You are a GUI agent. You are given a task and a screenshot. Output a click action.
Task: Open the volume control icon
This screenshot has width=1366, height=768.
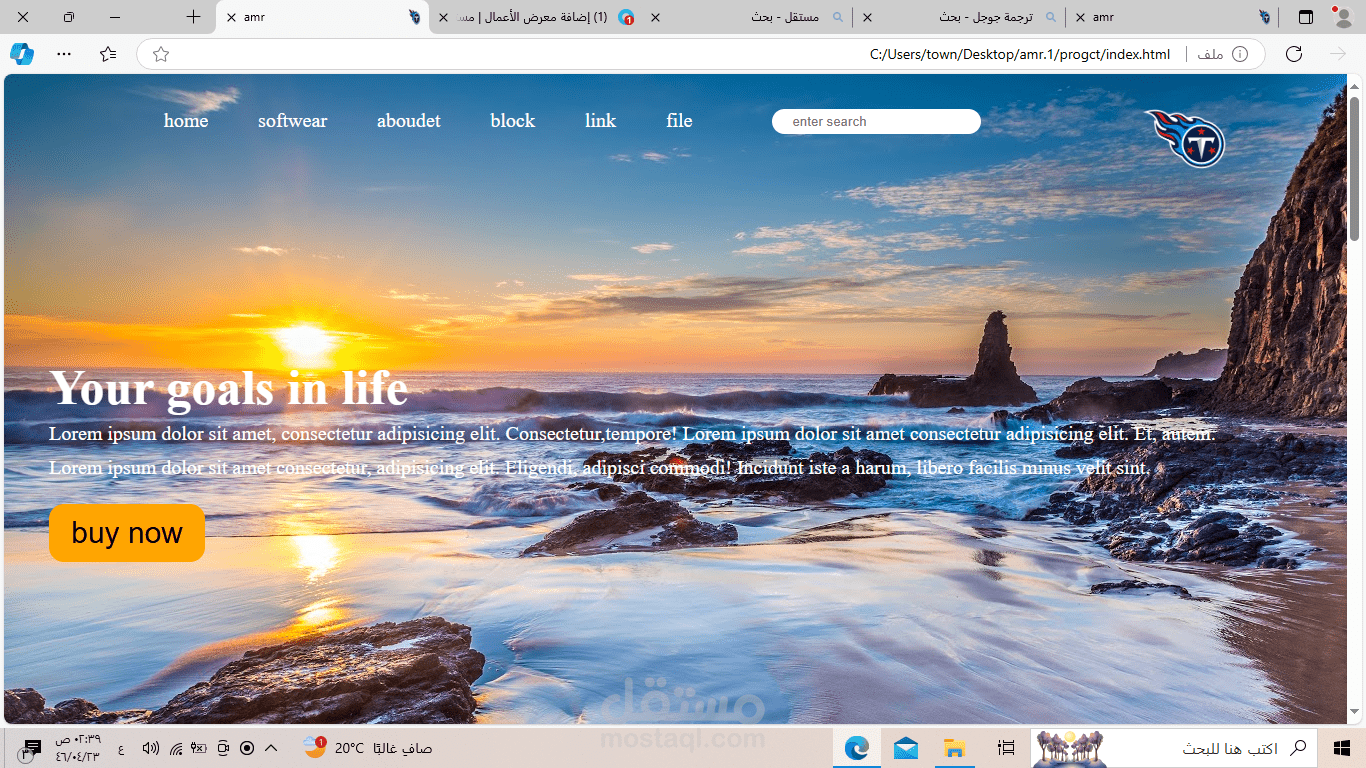(151, 748)
